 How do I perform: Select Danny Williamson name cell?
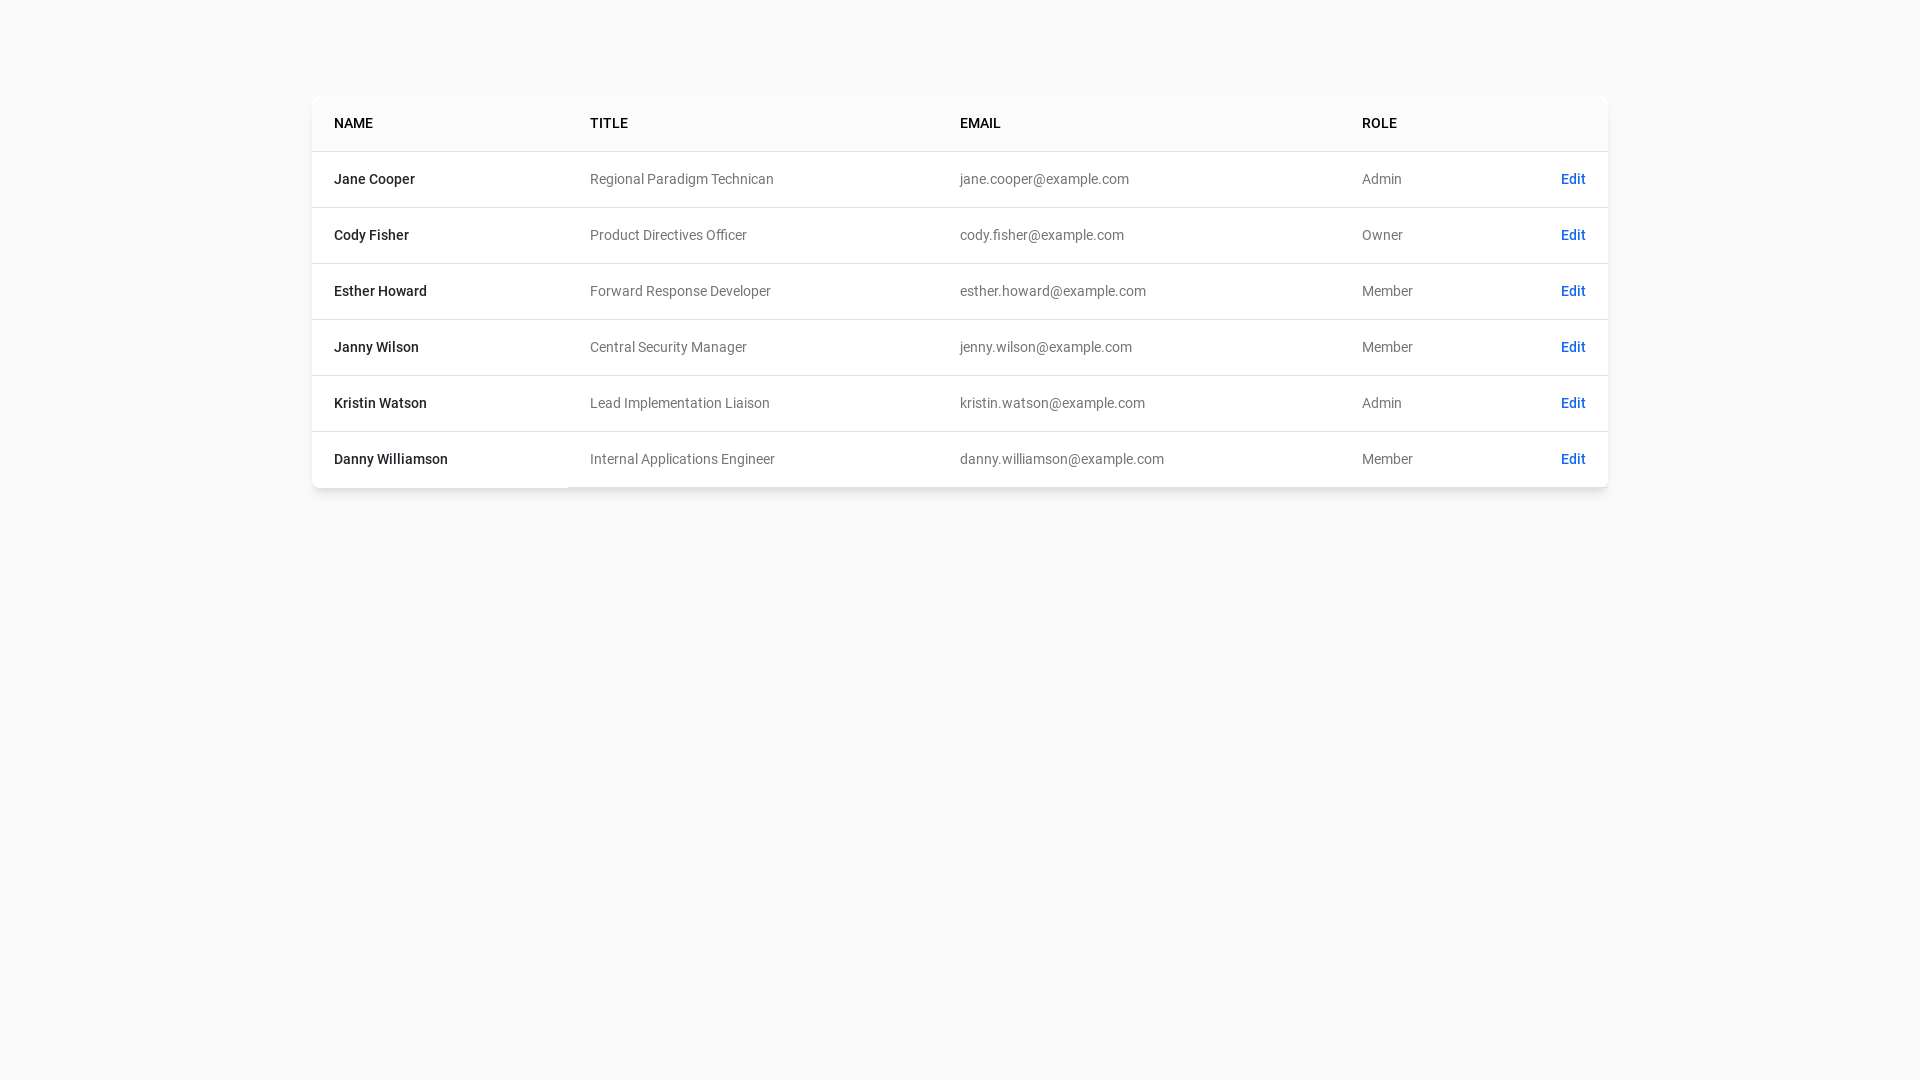(390, 459)
